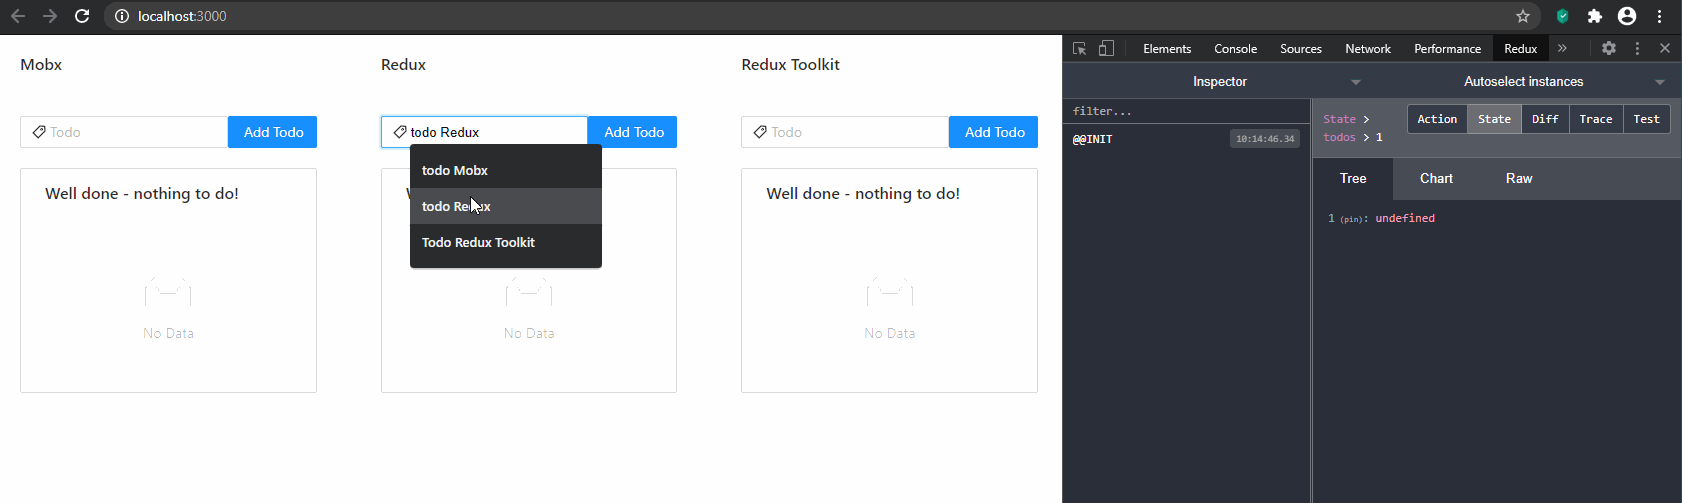Focus the Redux Toolkit Todo input
Screen dimensions: 1682x503
(x=845, y=132)
